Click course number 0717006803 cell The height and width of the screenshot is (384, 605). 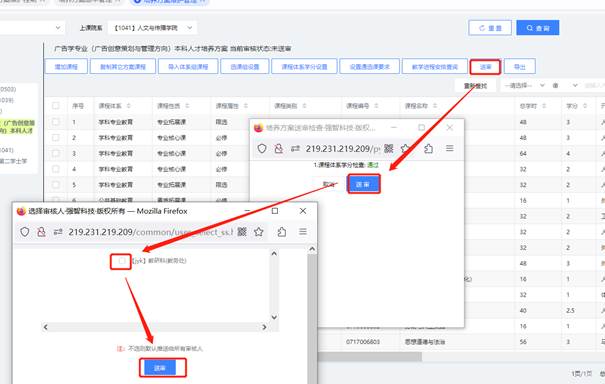(363, 342)
